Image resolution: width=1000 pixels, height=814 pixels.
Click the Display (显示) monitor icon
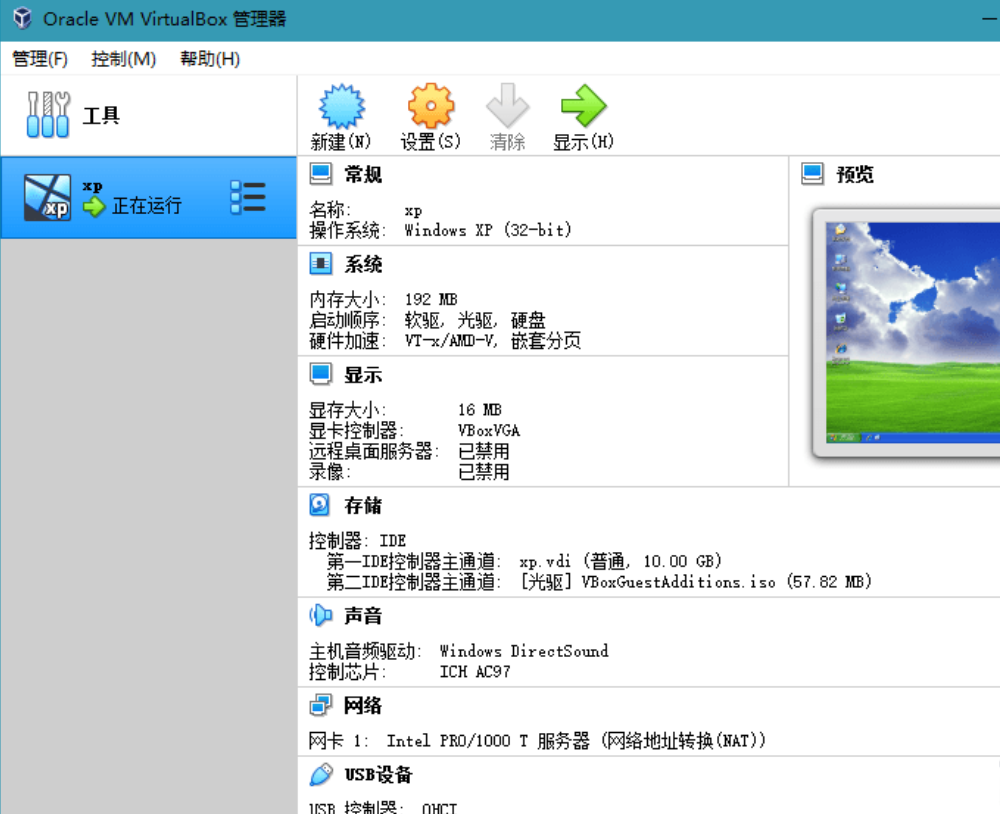tap(321, 374)
